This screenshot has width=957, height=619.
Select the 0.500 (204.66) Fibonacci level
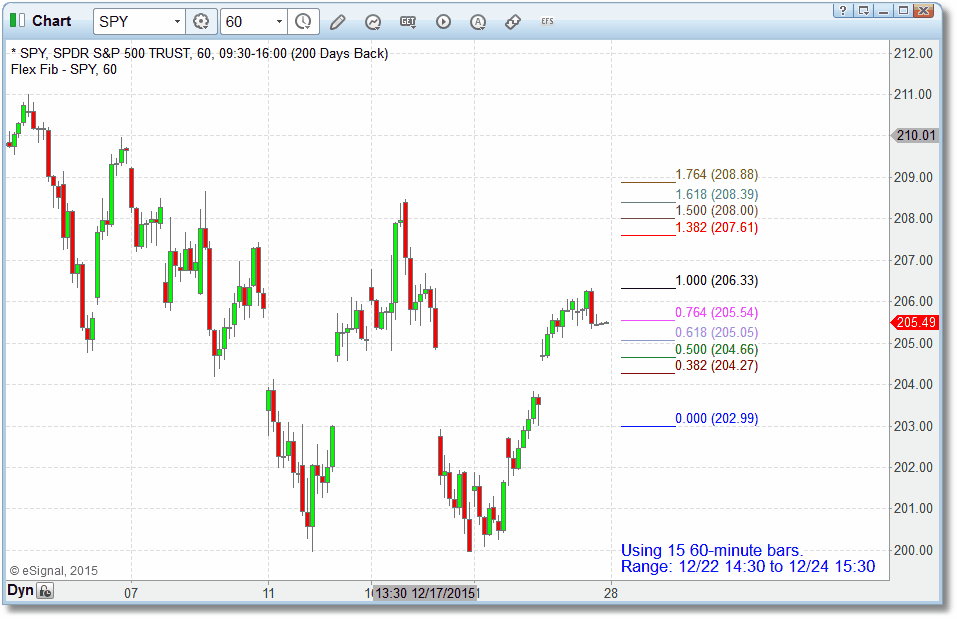717,350
